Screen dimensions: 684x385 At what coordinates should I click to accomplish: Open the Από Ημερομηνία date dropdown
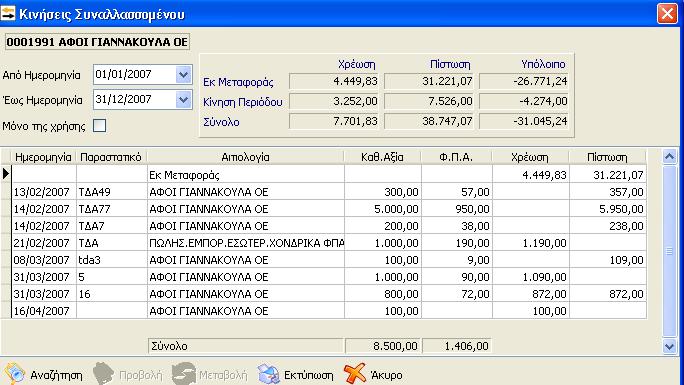tap(184, 75)
